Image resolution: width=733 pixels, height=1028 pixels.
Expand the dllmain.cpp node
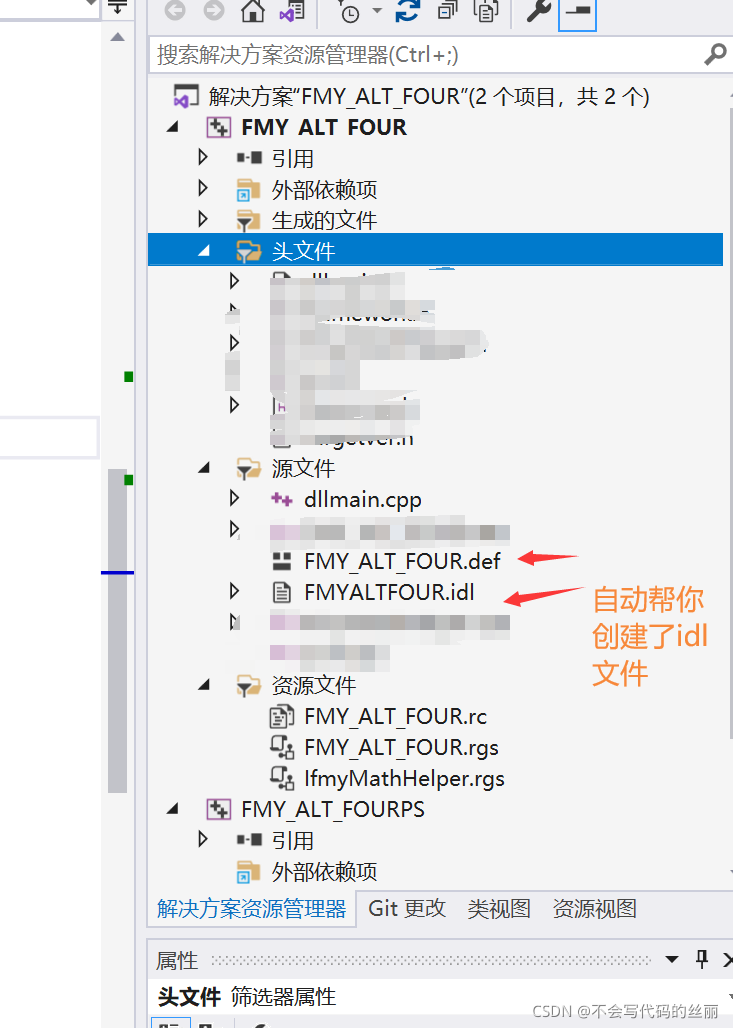pos(235,498)
